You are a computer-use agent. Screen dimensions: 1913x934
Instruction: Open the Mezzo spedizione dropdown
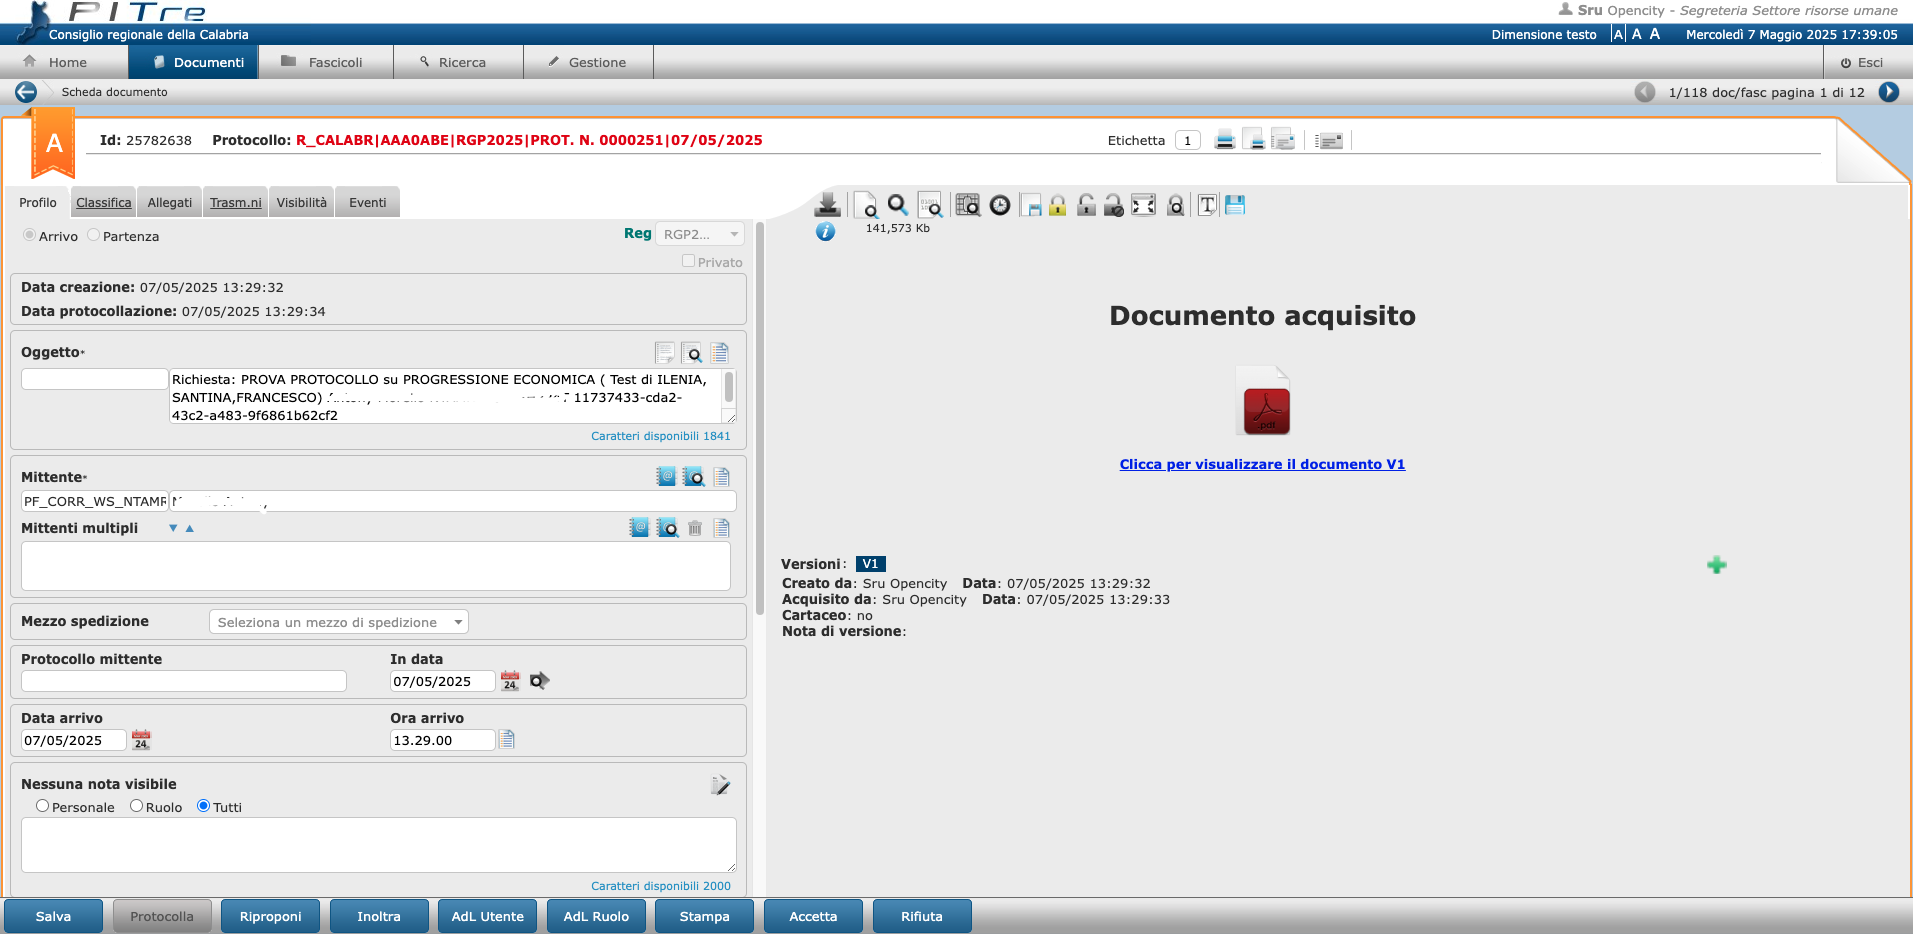point(338,622)
